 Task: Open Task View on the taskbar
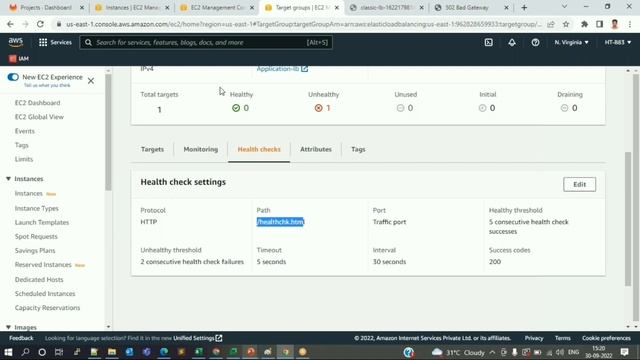tap(59, 352)
